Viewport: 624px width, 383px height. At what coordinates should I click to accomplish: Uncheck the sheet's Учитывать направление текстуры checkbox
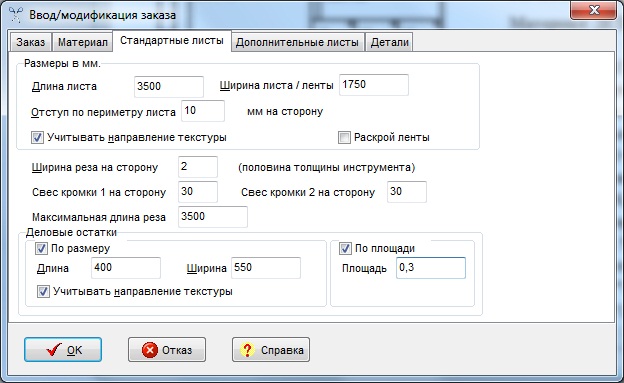click(x=37, y=138)
